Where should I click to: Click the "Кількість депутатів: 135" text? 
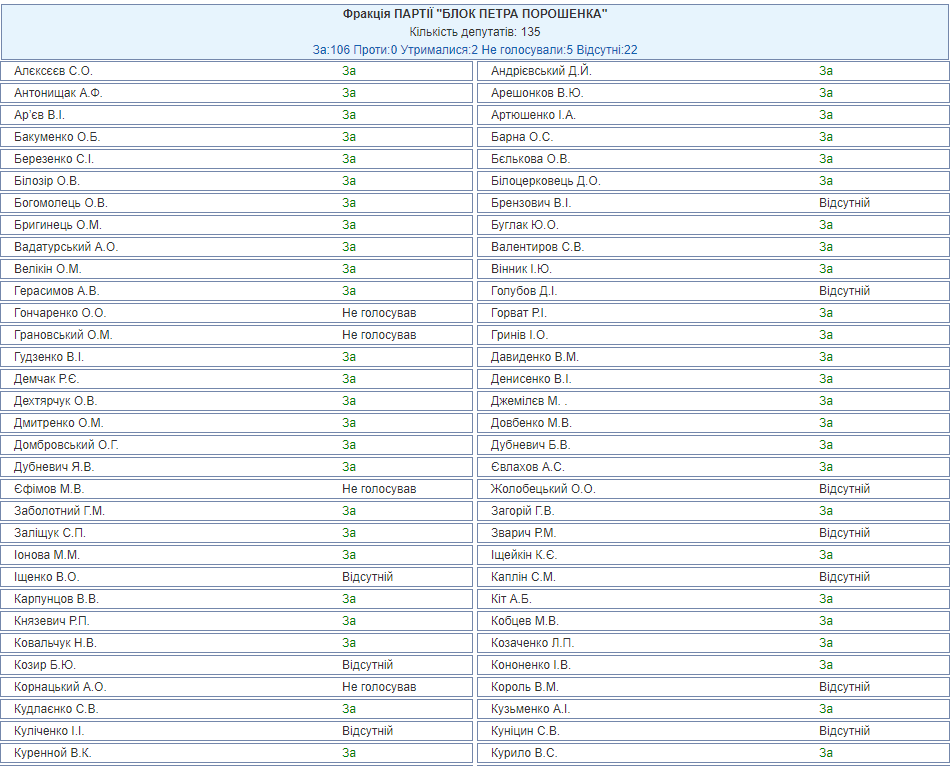tap(475, 32)
